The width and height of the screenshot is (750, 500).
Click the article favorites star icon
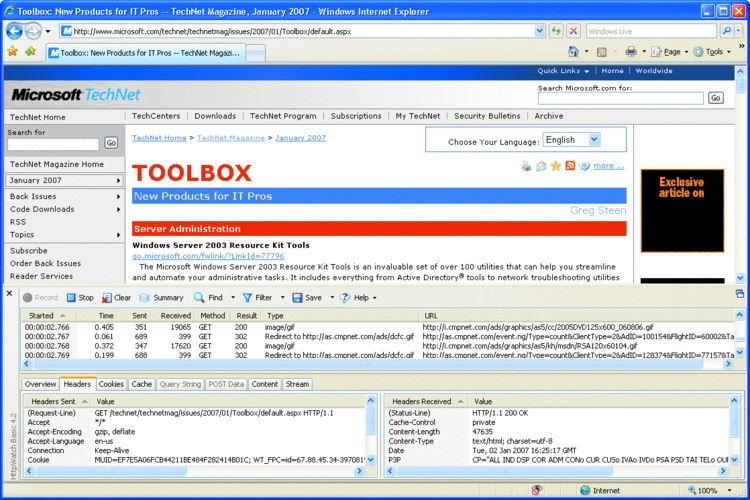555,166
